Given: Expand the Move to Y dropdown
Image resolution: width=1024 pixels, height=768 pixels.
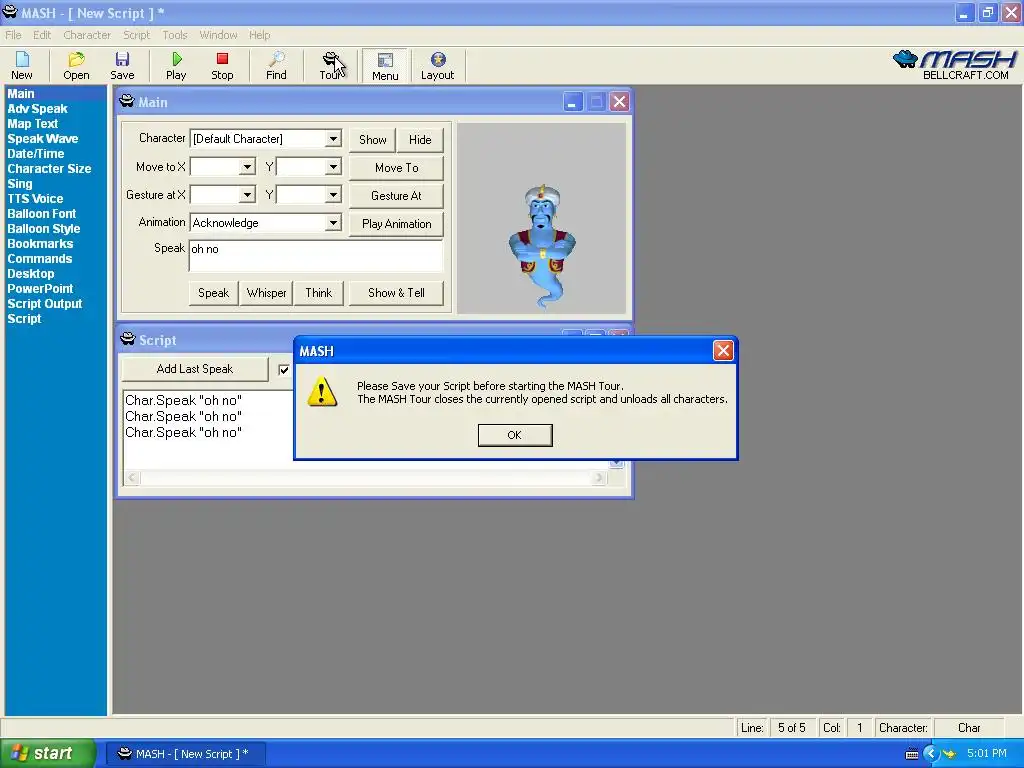Looking at the screenshot, I should pos(333,167).
